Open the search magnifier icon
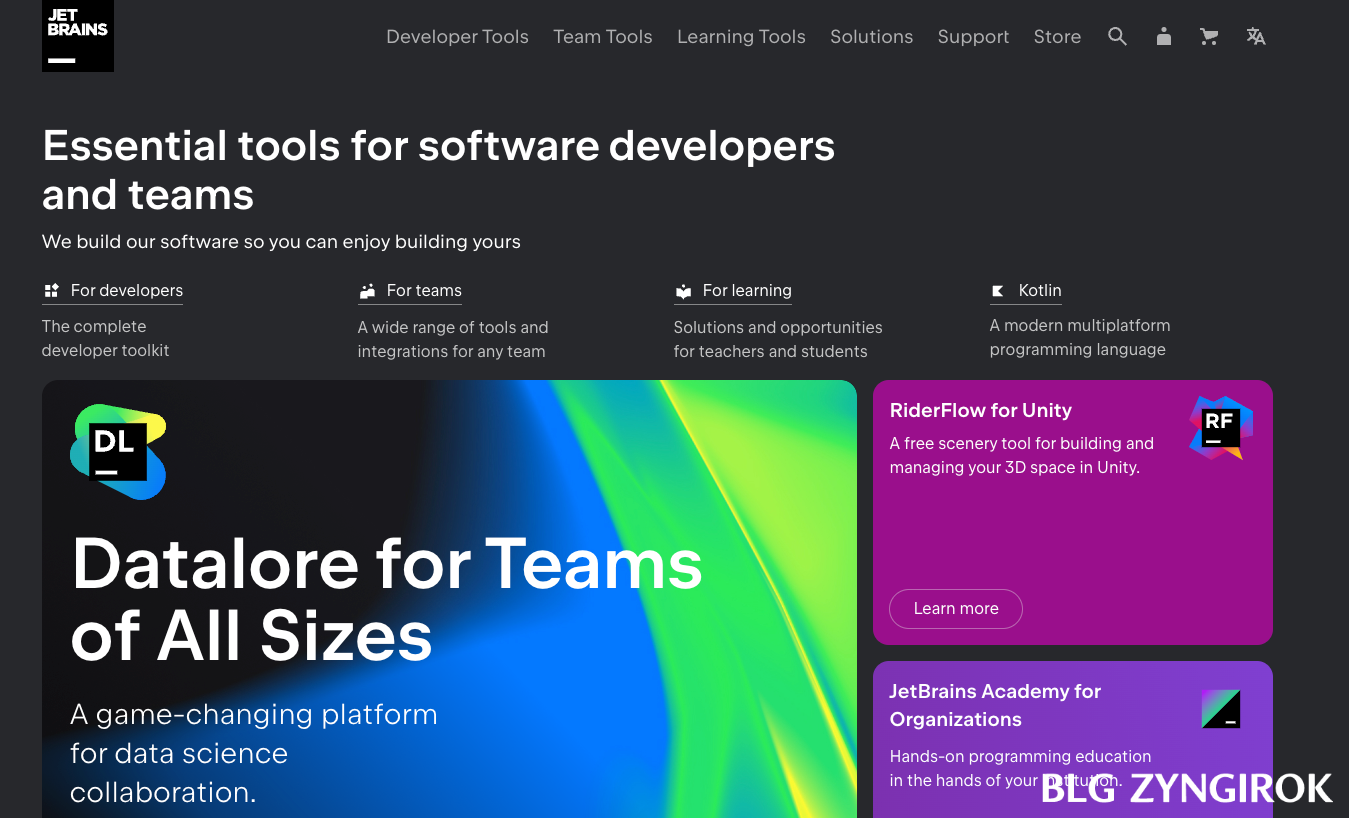The height and width of the screenshot is (818, 1349). click(1117, 36)
